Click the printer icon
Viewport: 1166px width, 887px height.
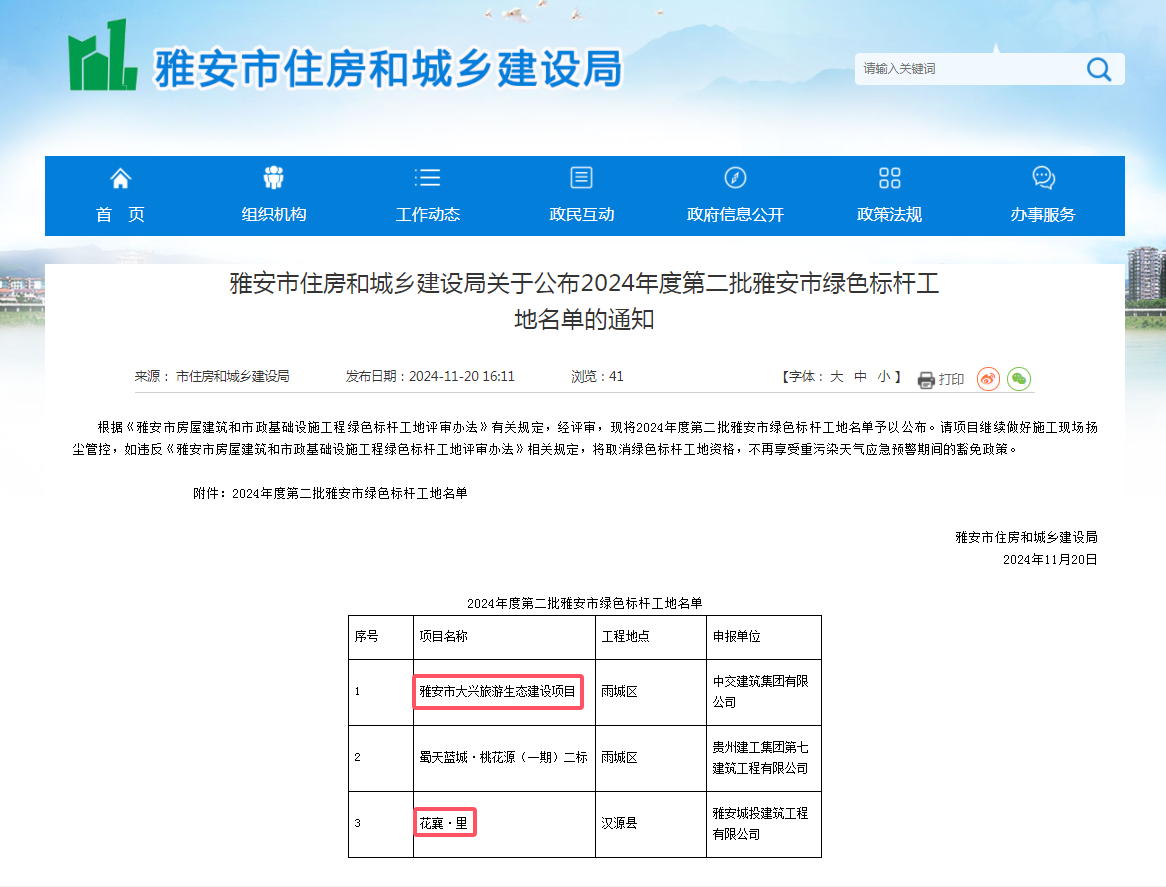926,380
